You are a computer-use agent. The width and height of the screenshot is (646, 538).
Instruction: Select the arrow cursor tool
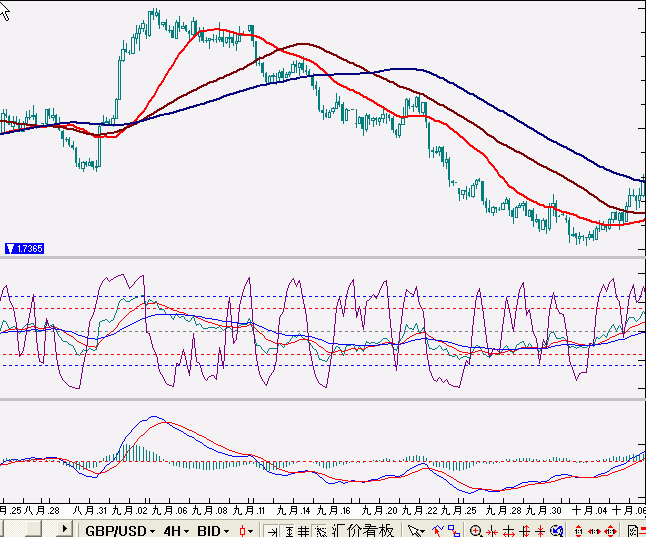(x=416, y=531)
